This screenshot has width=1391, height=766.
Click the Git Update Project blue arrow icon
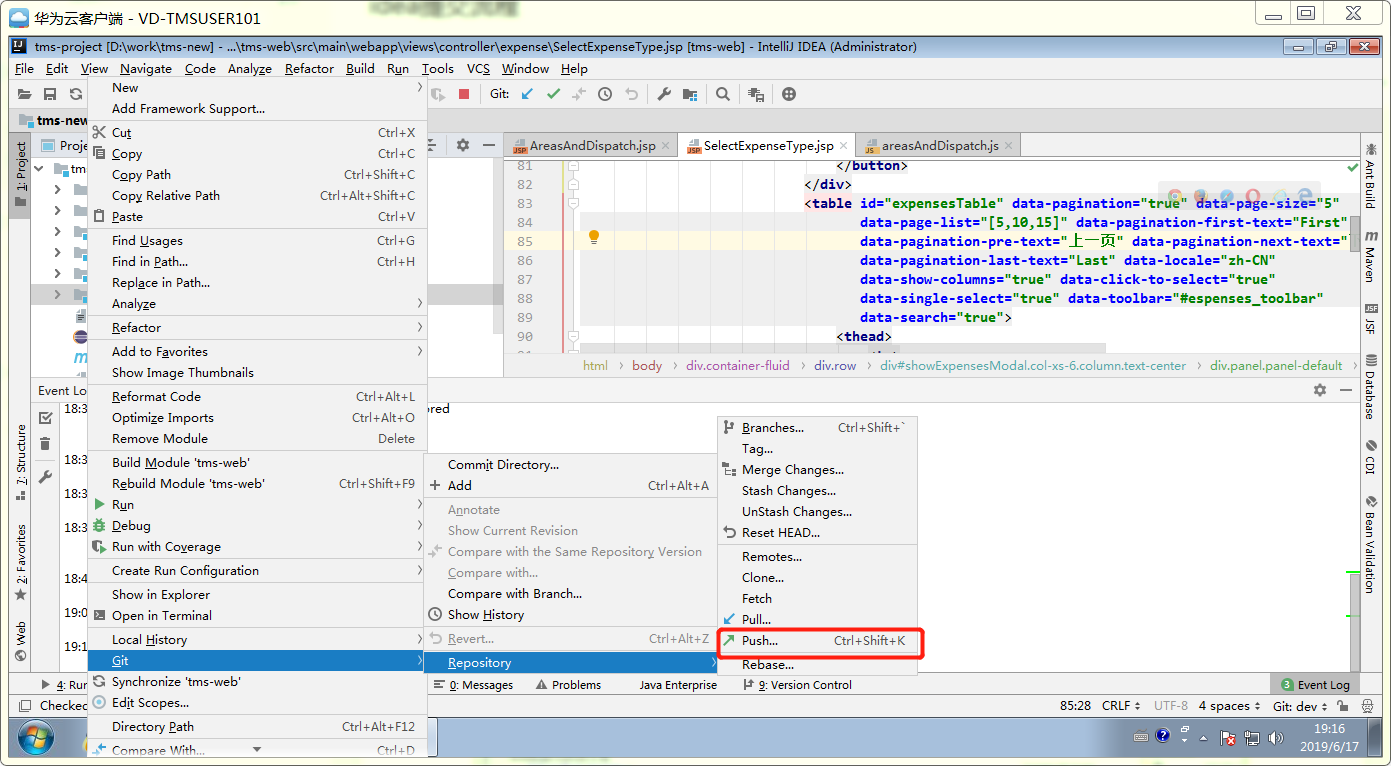click(x=527, y=94)
